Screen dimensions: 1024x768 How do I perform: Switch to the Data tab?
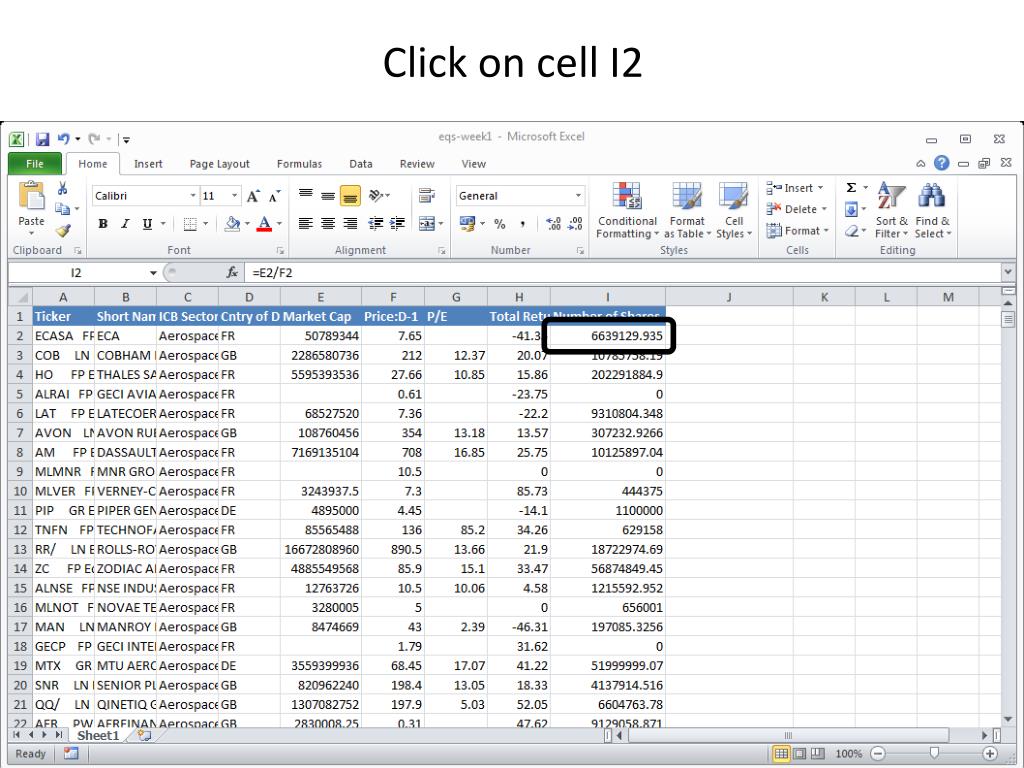coord(360,164)
